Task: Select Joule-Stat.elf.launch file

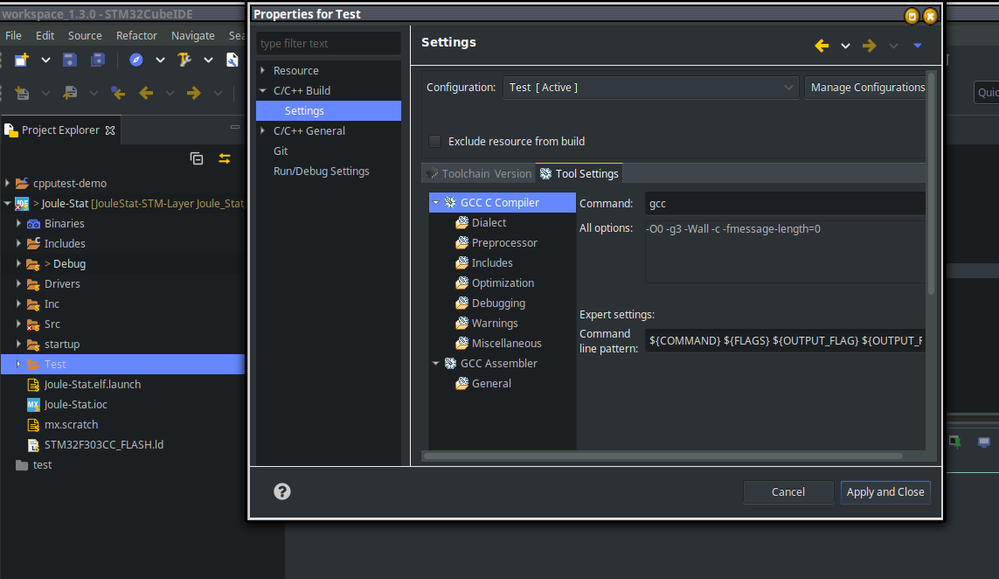Action: (92, 384)
